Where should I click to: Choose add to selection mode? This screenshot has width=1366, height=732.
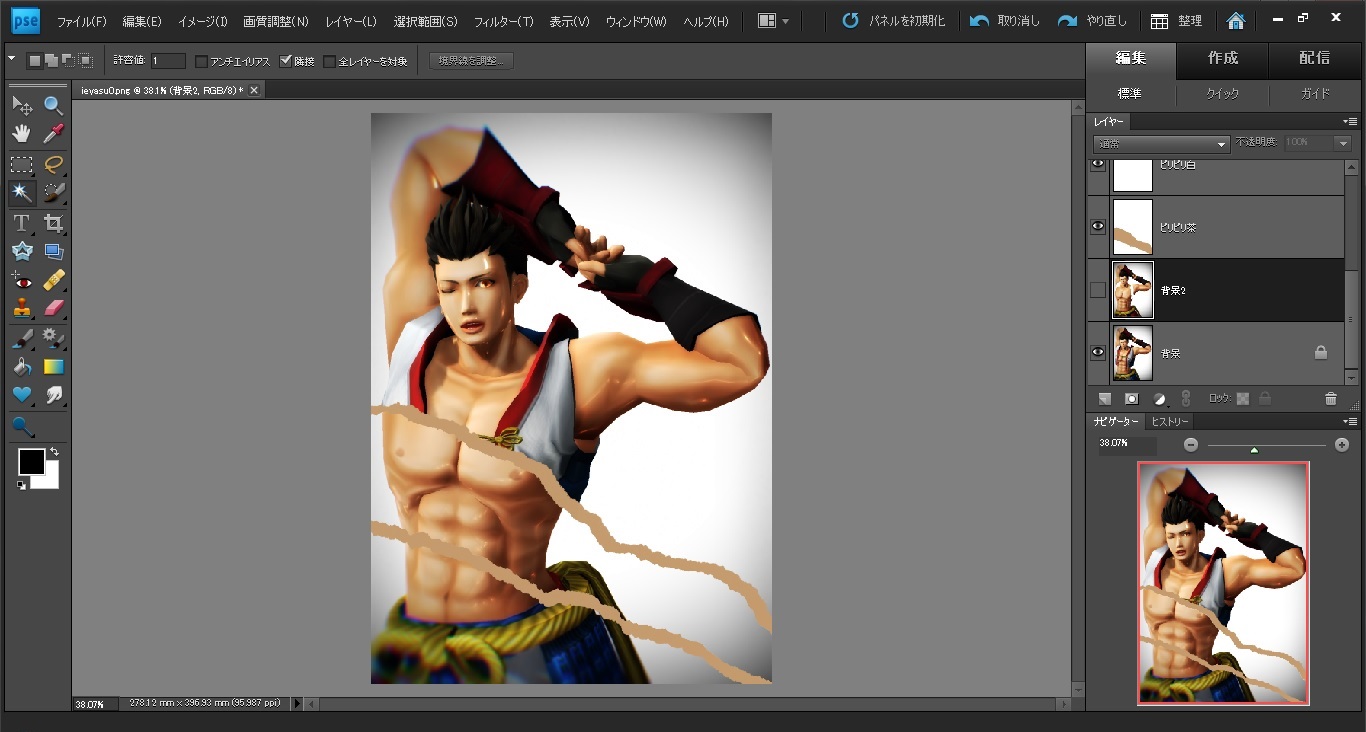tap(49, 61)
